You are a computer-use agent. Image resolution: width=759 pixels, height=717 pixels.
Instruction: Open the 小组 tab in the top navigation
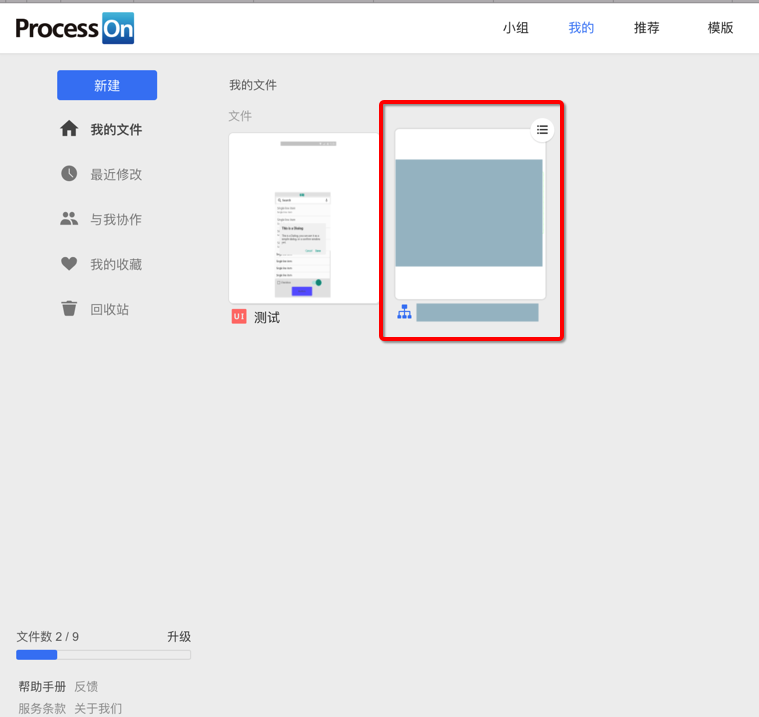point(516,28)
